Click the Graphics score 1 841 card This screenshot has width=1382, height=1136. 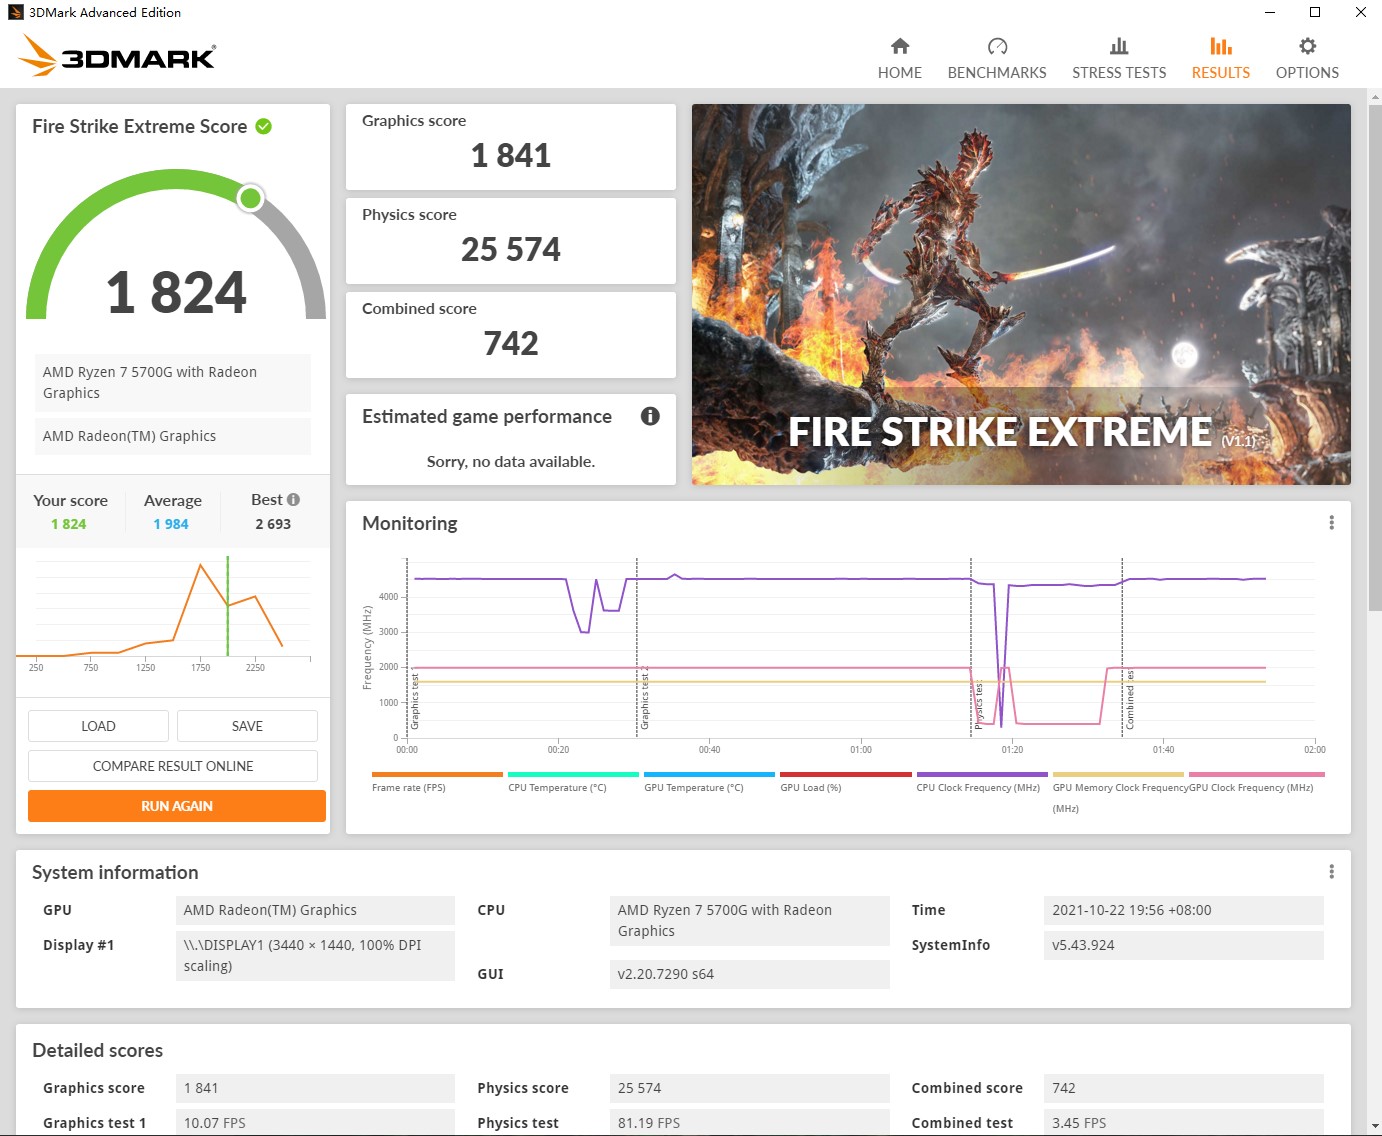coord(511,147)
